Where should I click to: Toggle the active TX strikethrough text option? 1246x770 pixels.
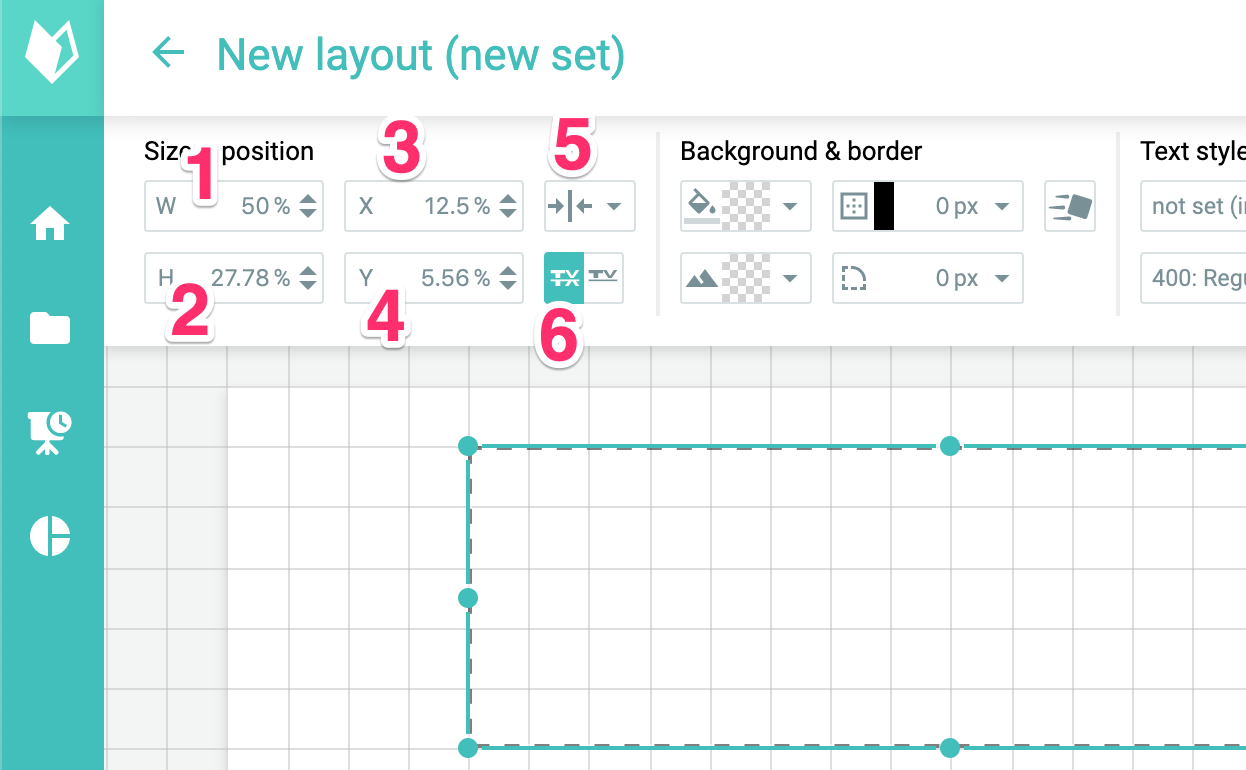point(565,277)
